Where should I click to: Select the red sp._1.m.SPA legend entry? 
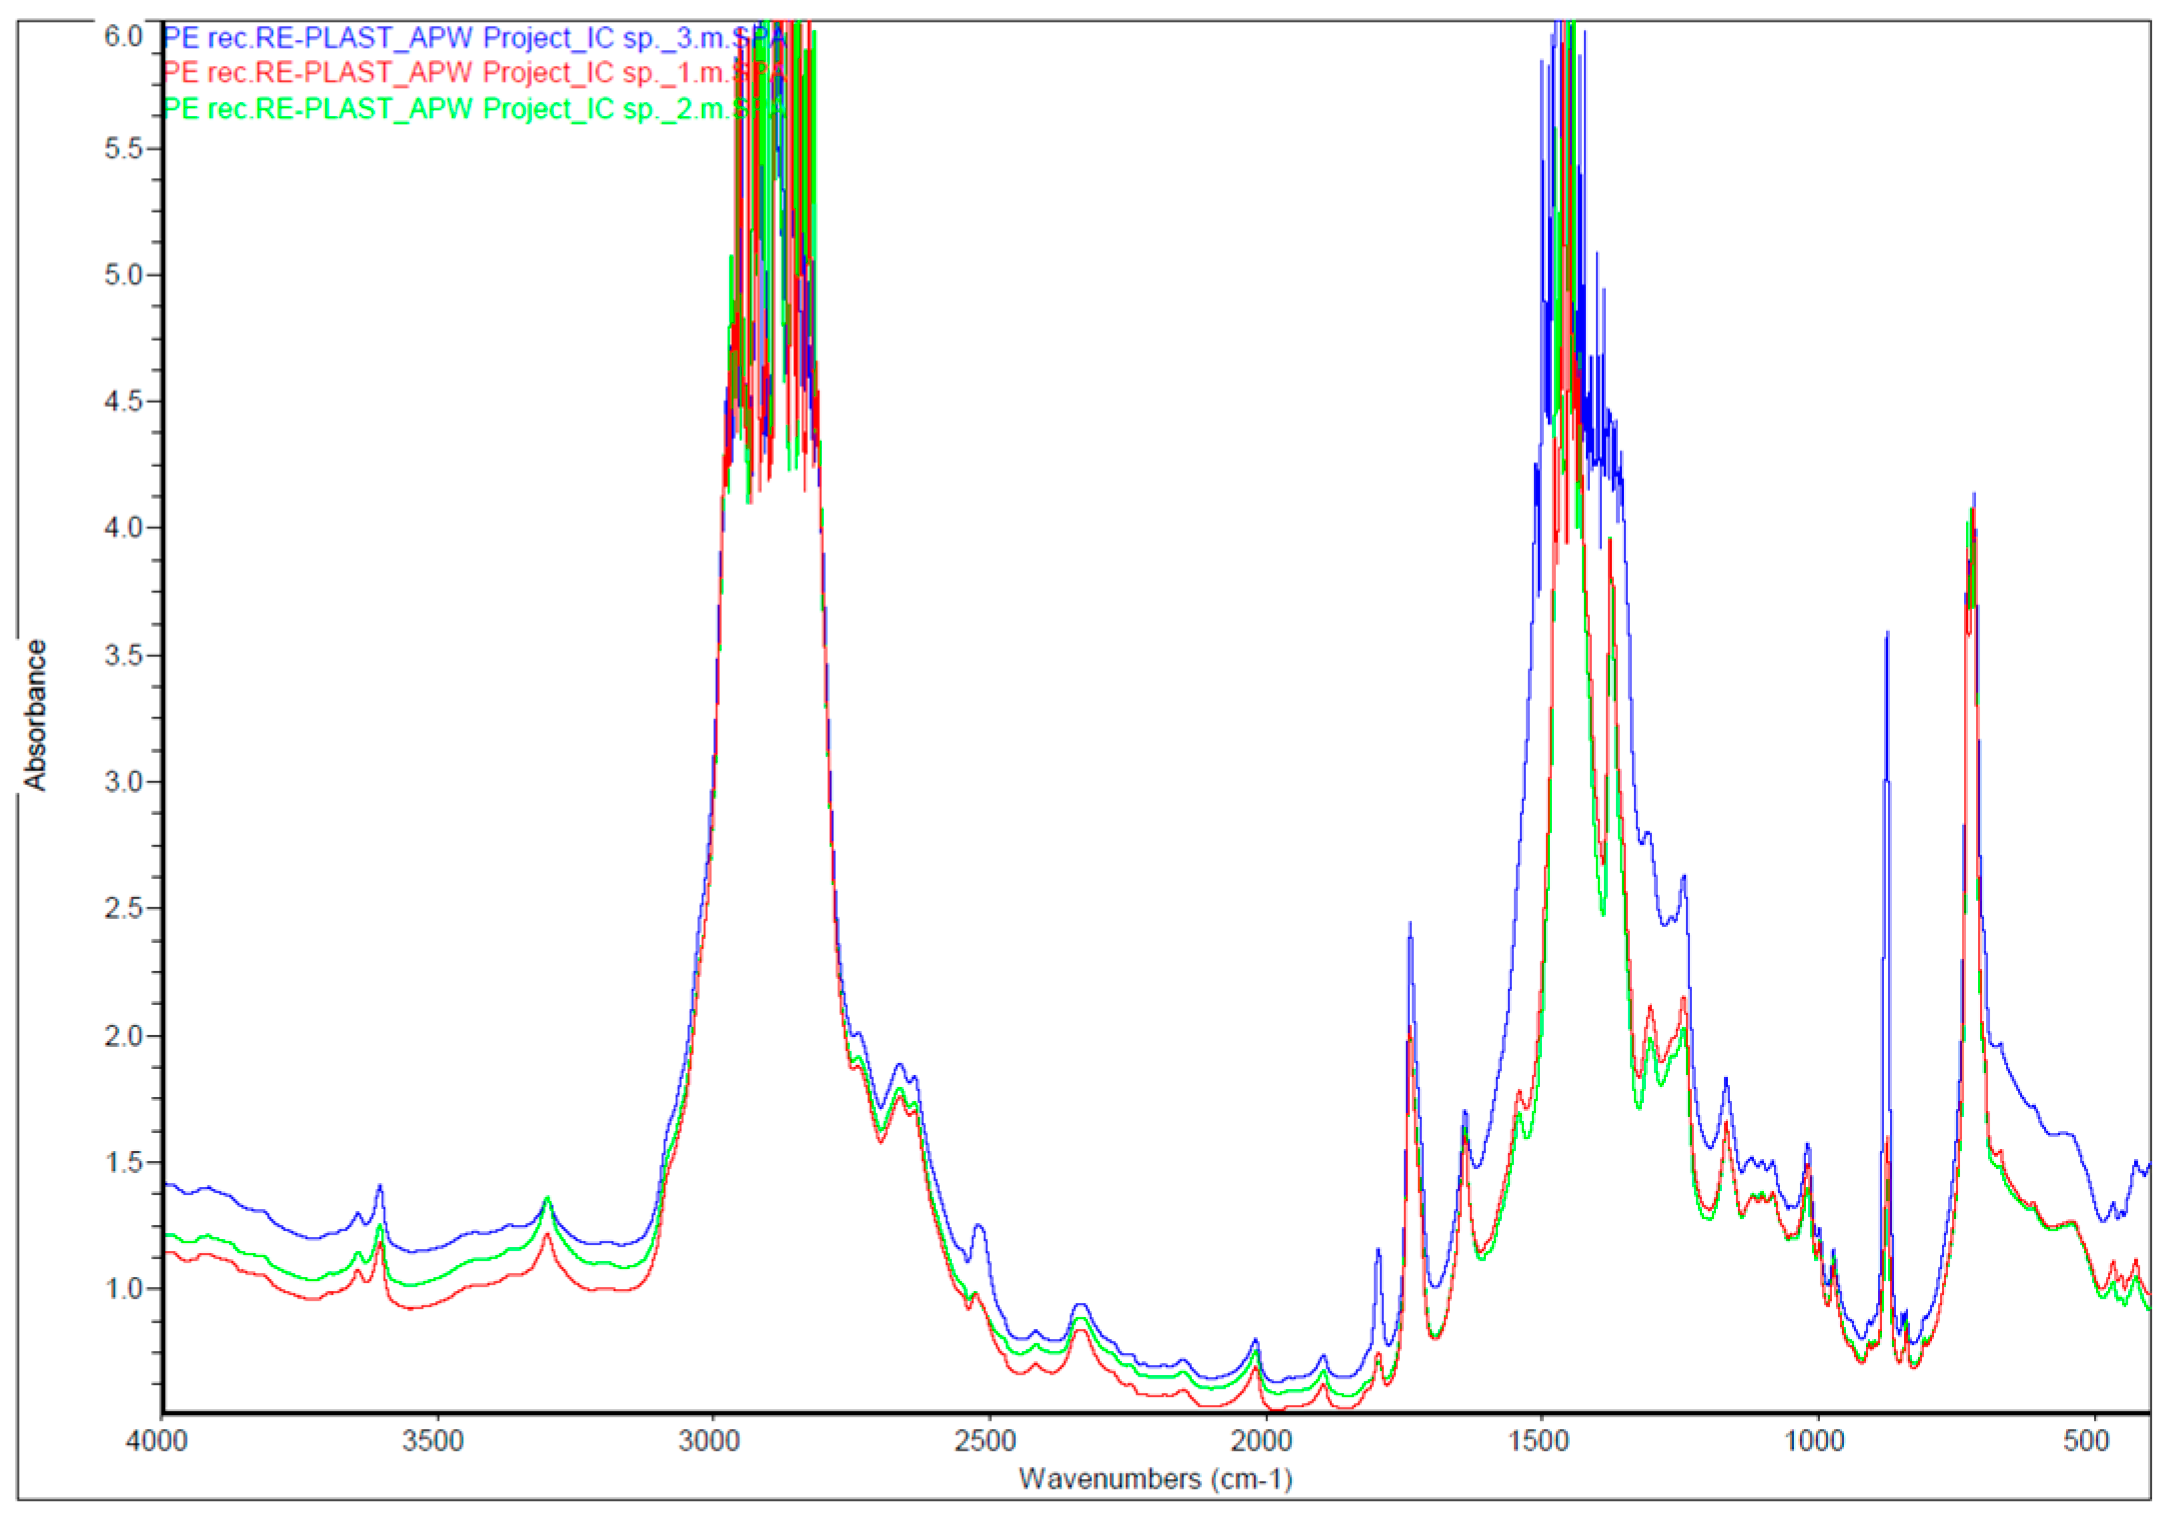(474, 73)
